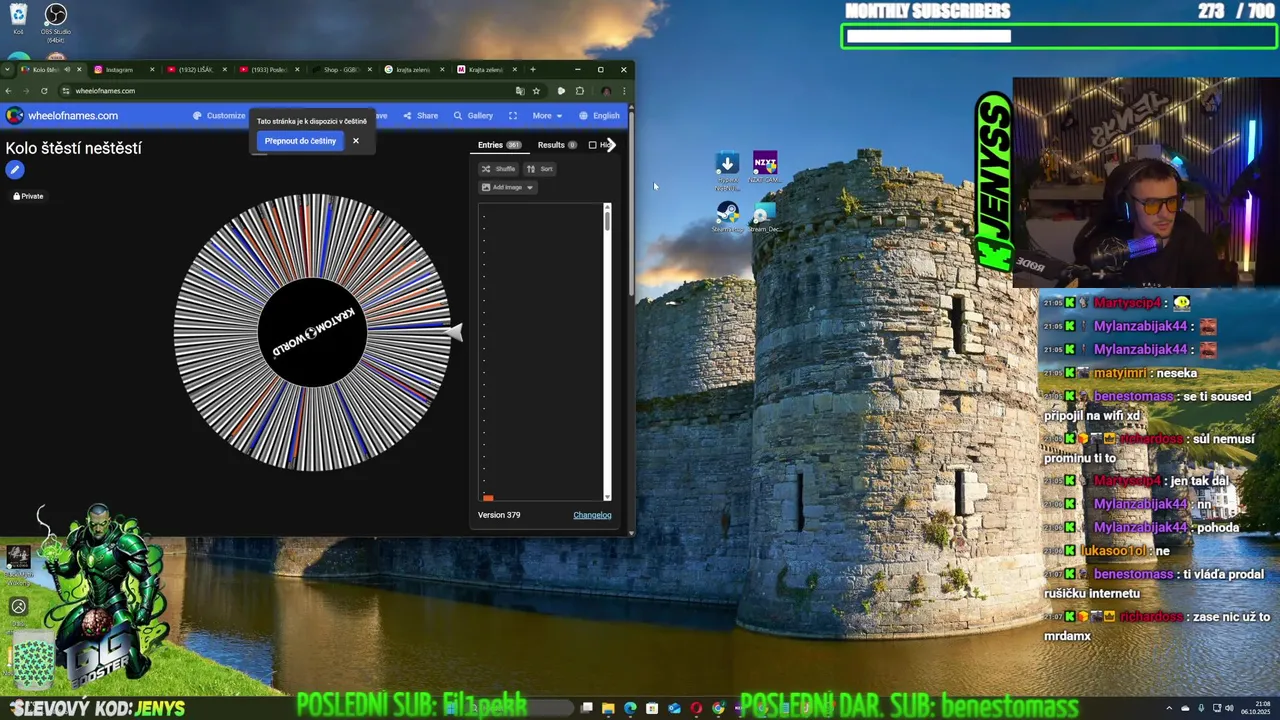Open the Gallery menu item
The image size is (1280, 720).
473,116
